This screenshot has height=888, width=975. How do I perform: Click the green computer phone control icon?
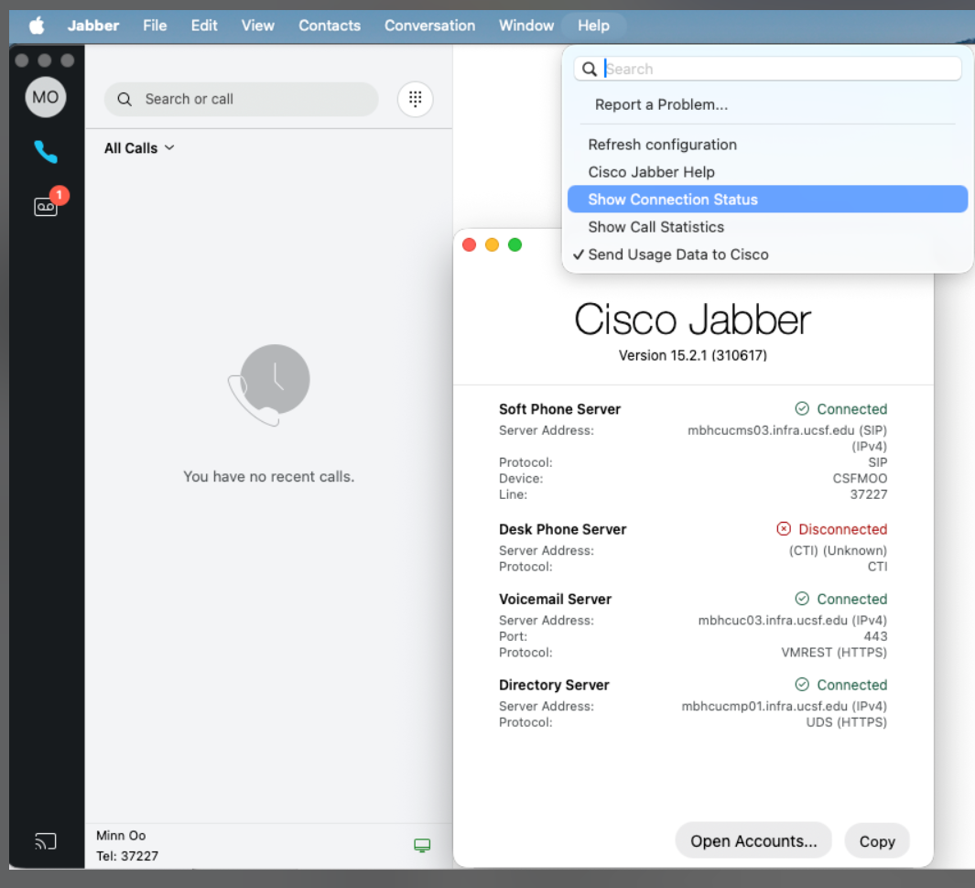[422, 845]
